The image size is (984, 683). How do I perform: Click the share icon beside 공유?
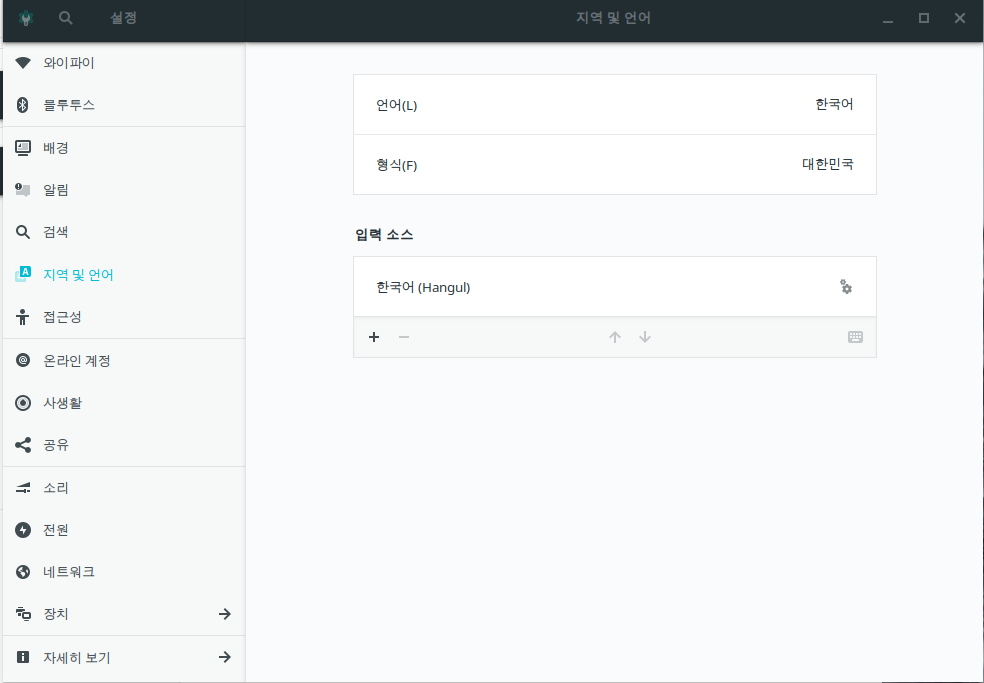[x=23, y=445]
